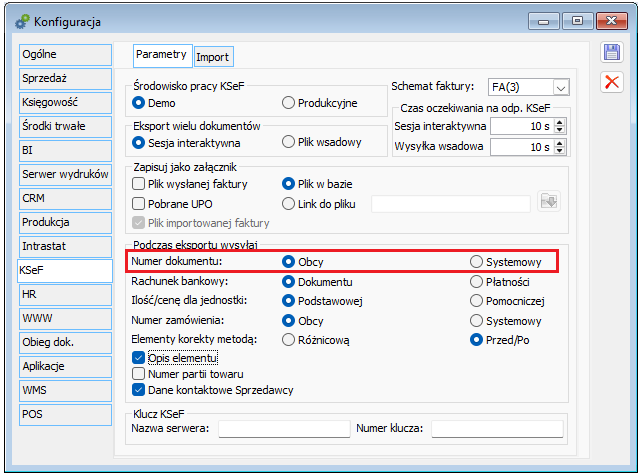This screenshot has height=476, width=642.
Task: Choose Systemowy for Numer dokumentu
Action: 477,262
